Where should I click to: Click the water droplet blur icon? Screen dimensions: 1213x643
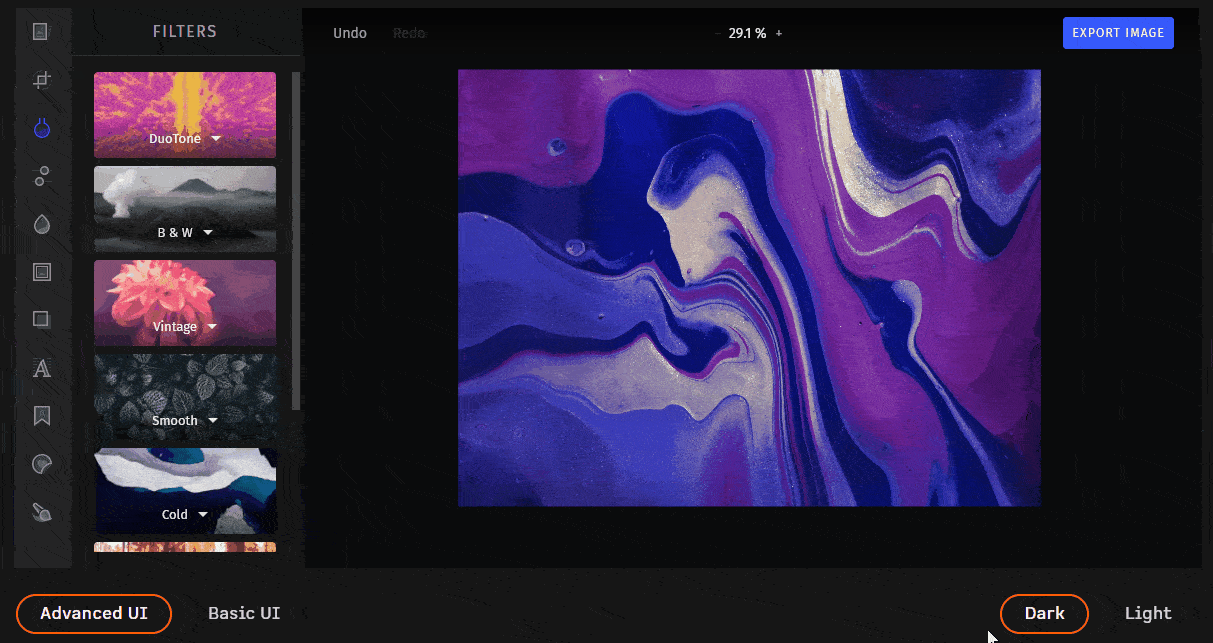42,224
